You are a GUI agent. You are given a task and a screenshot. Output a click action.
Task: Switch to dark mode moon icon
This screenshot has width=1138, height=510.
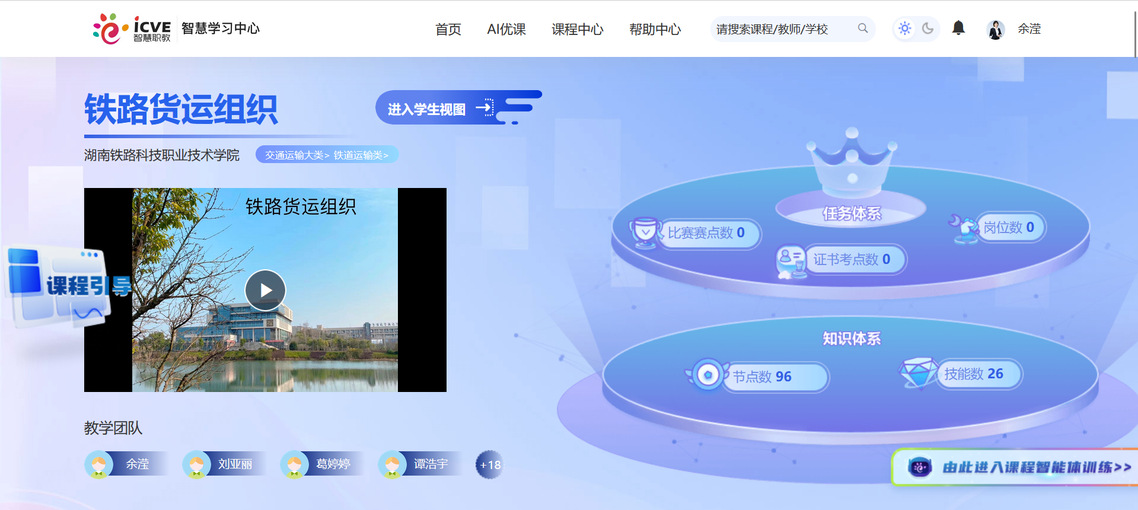[928, 28]
